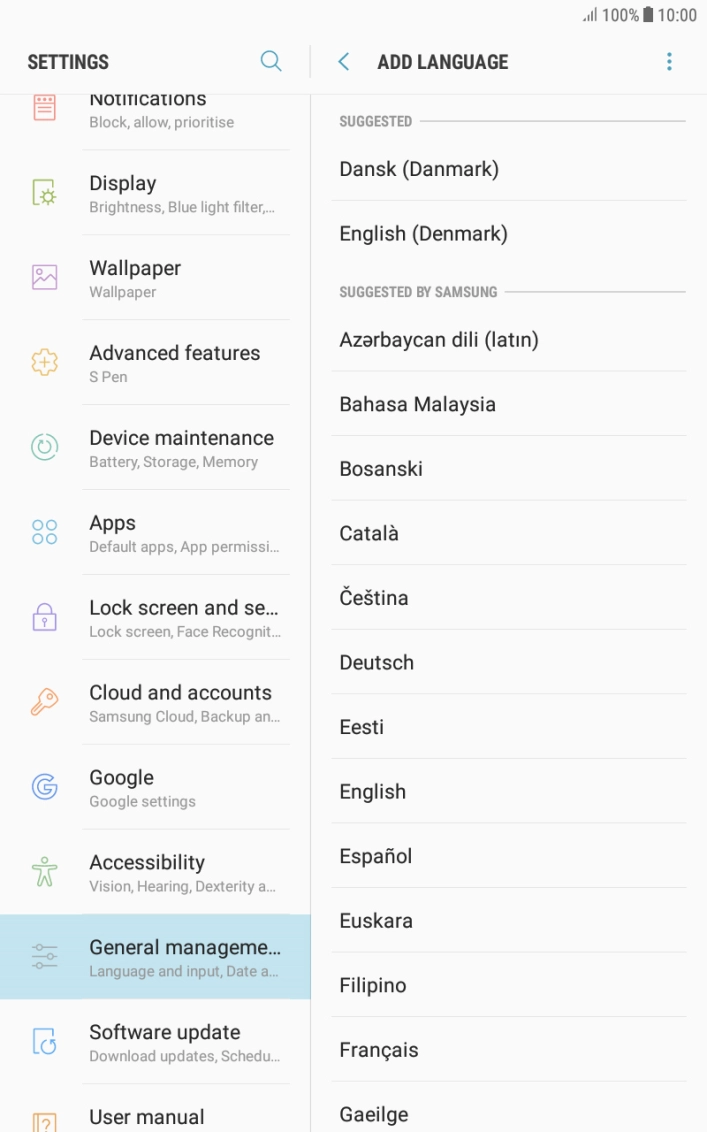Tap the Accessibility figure icon
Screen dimensions: 707x1132
[45, 873]
